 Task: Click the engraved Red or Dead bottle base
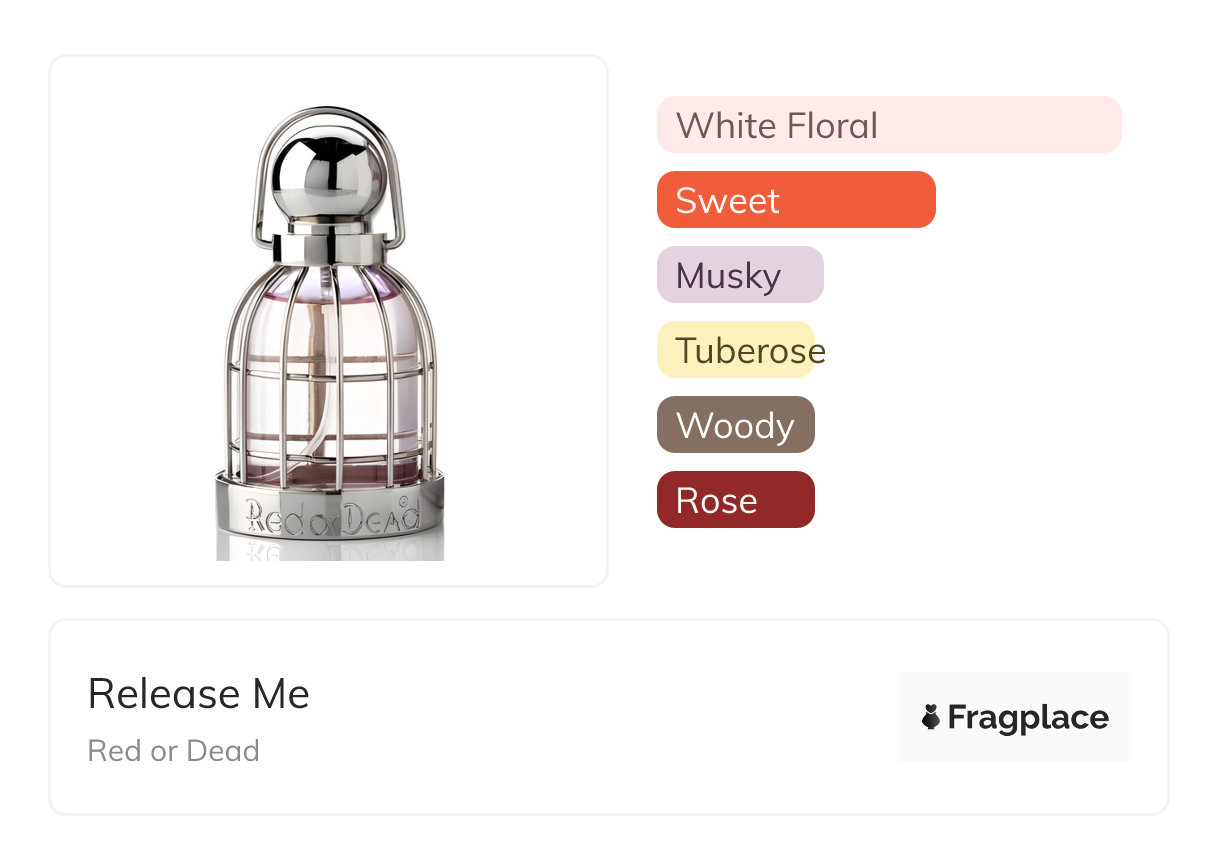pyautogui.click(x=330, y=512)
